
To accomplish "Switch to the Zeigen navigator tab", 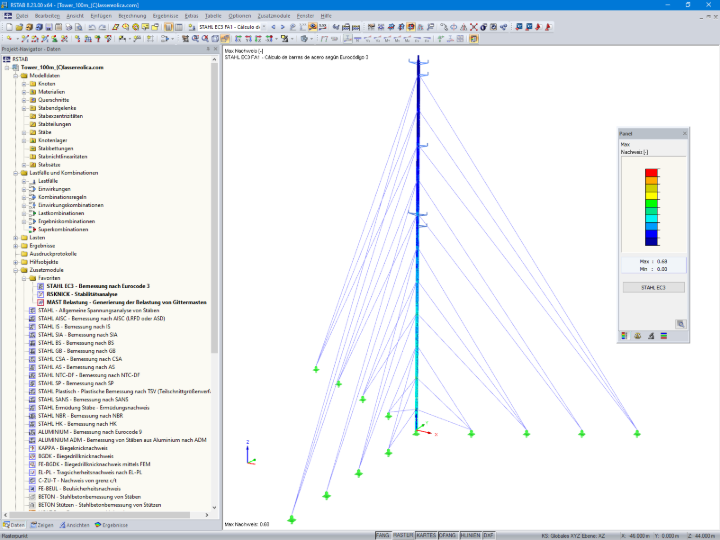I will [x=42, y=525].
